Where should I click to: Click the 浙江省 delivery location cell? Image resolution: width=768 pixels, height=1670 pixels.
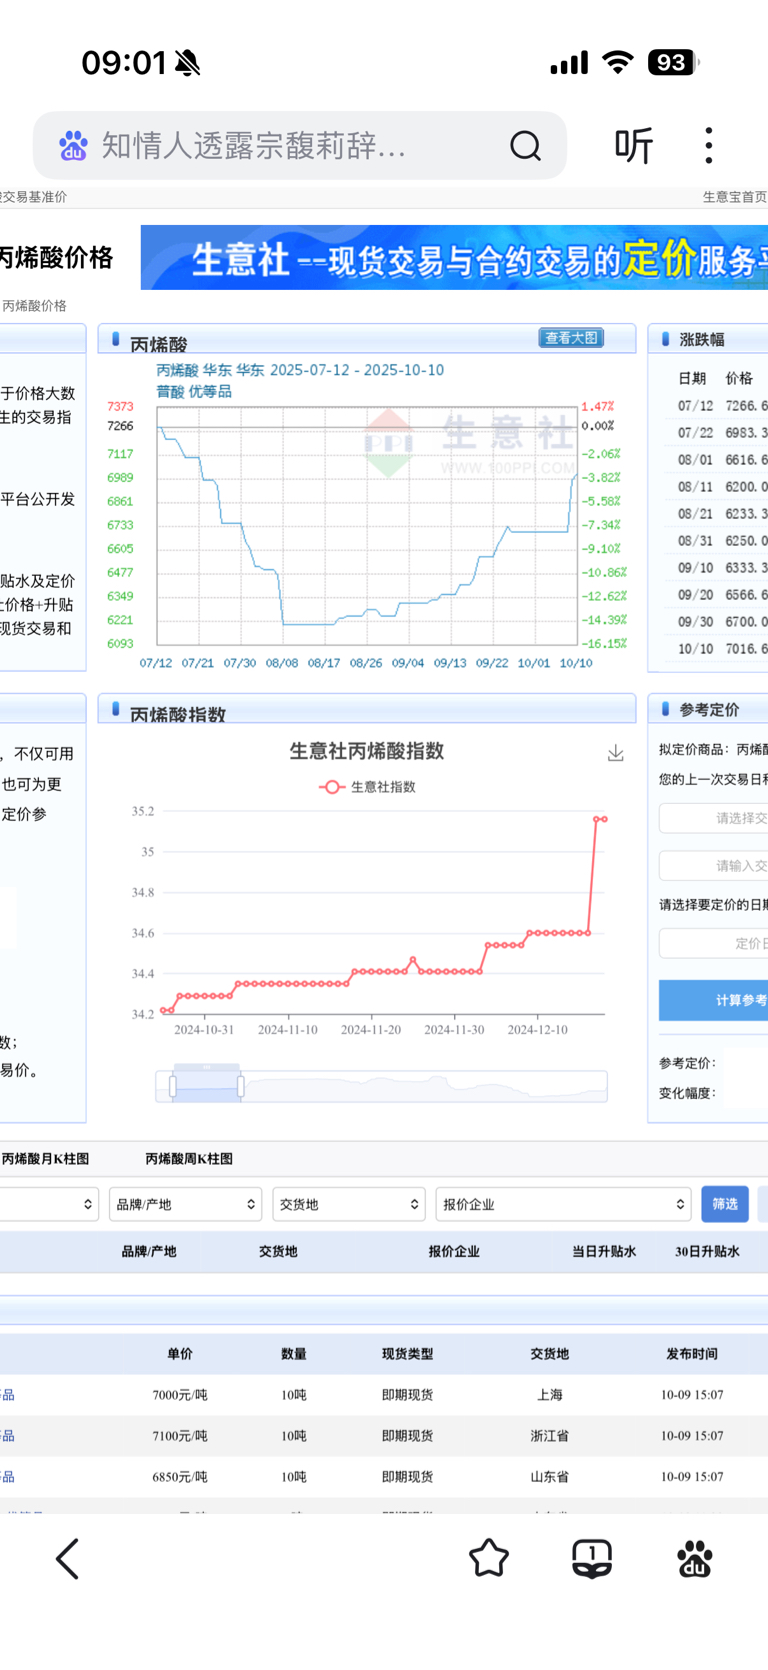550,1436
